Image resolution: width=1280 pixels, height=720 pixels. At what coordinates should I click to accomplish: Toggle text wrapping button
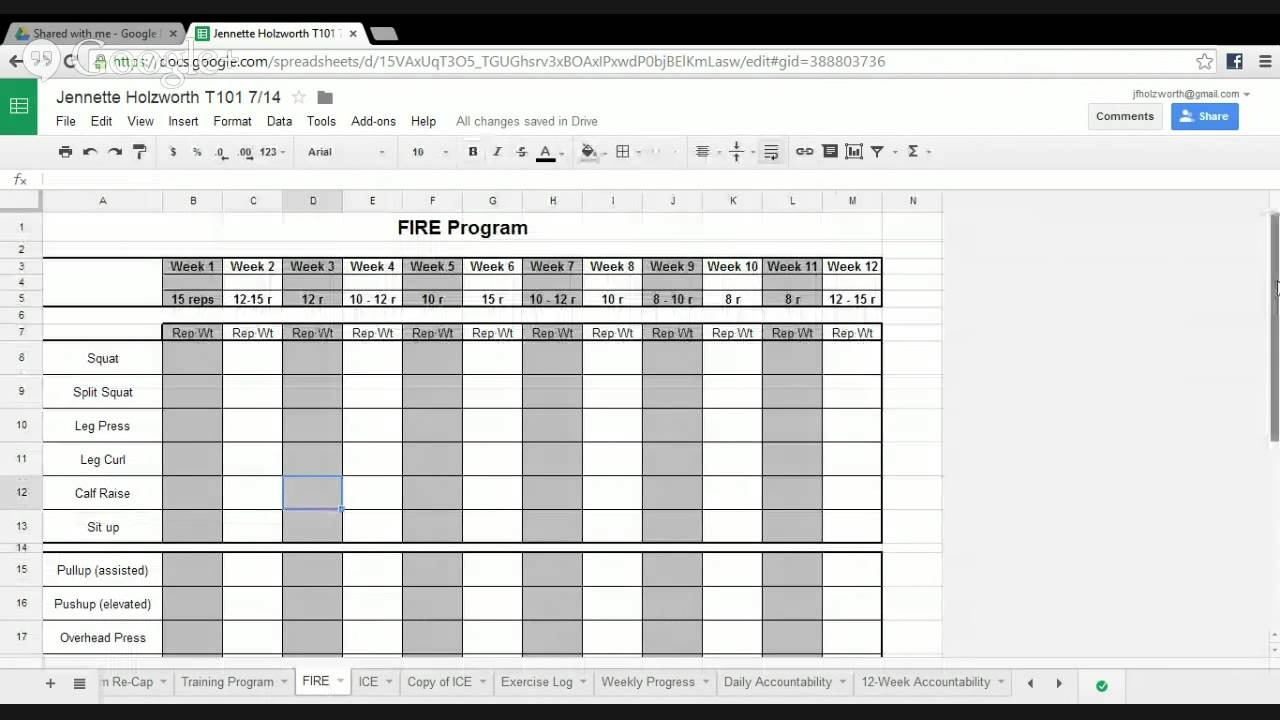coord(771,152)
